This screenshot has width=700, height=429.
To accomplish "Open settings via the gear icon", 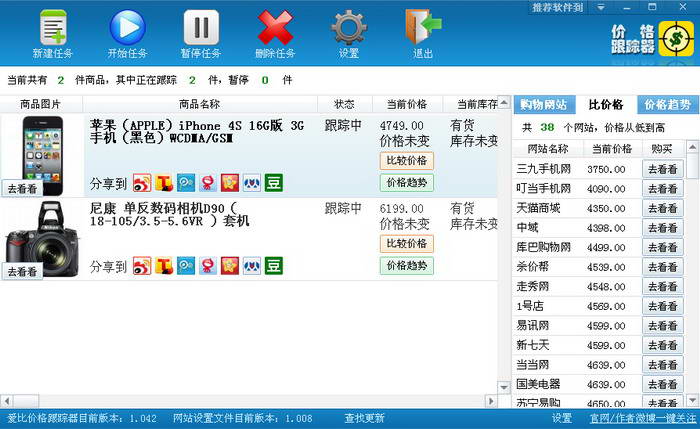I will click(x=349, y=28).
